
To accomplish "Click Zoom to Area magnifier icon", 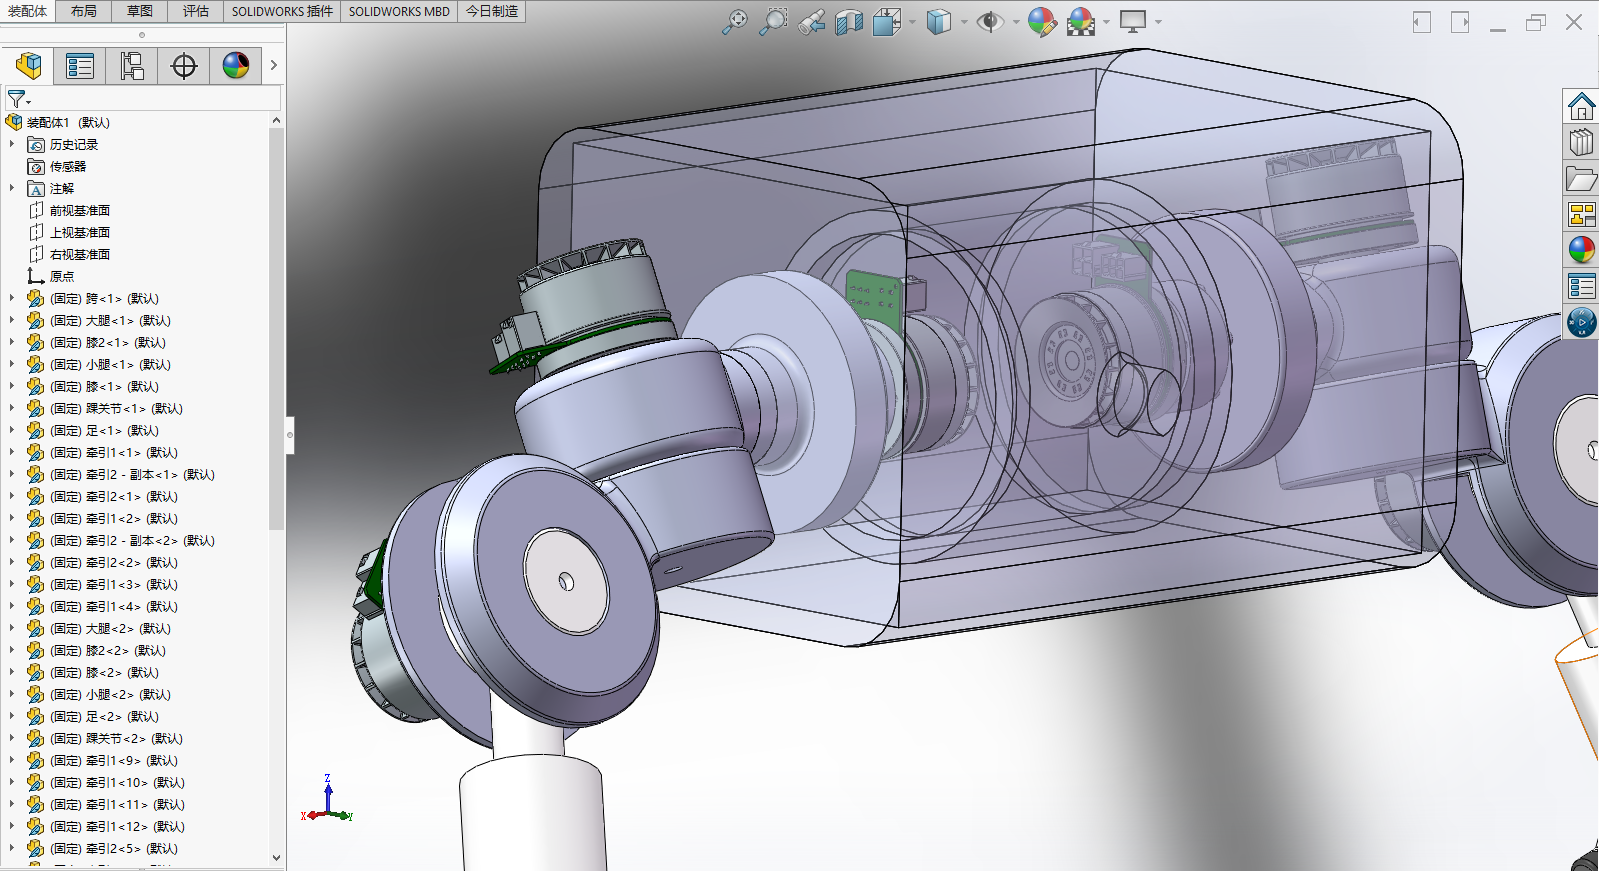I will click(773, 22).
